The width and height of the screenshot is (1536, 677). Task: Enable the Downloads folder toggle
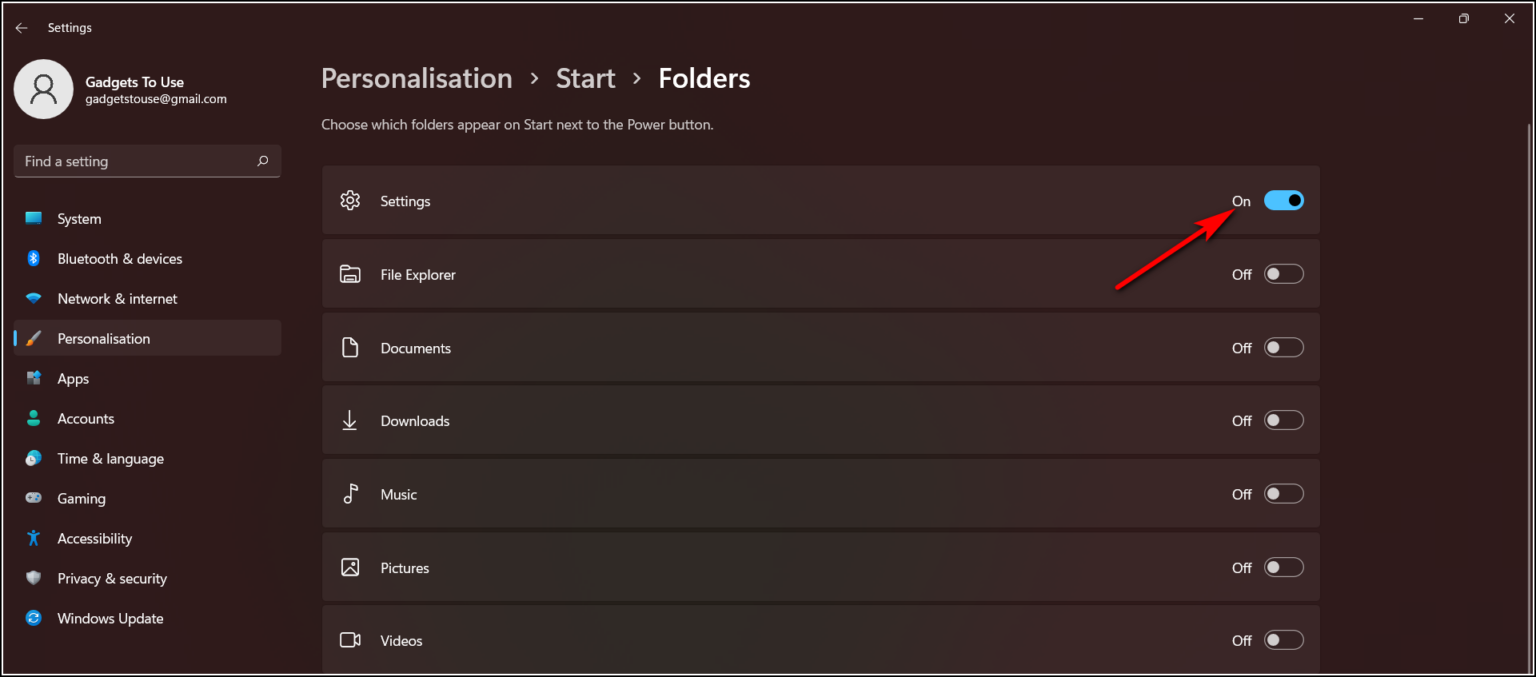[1284, 420]
